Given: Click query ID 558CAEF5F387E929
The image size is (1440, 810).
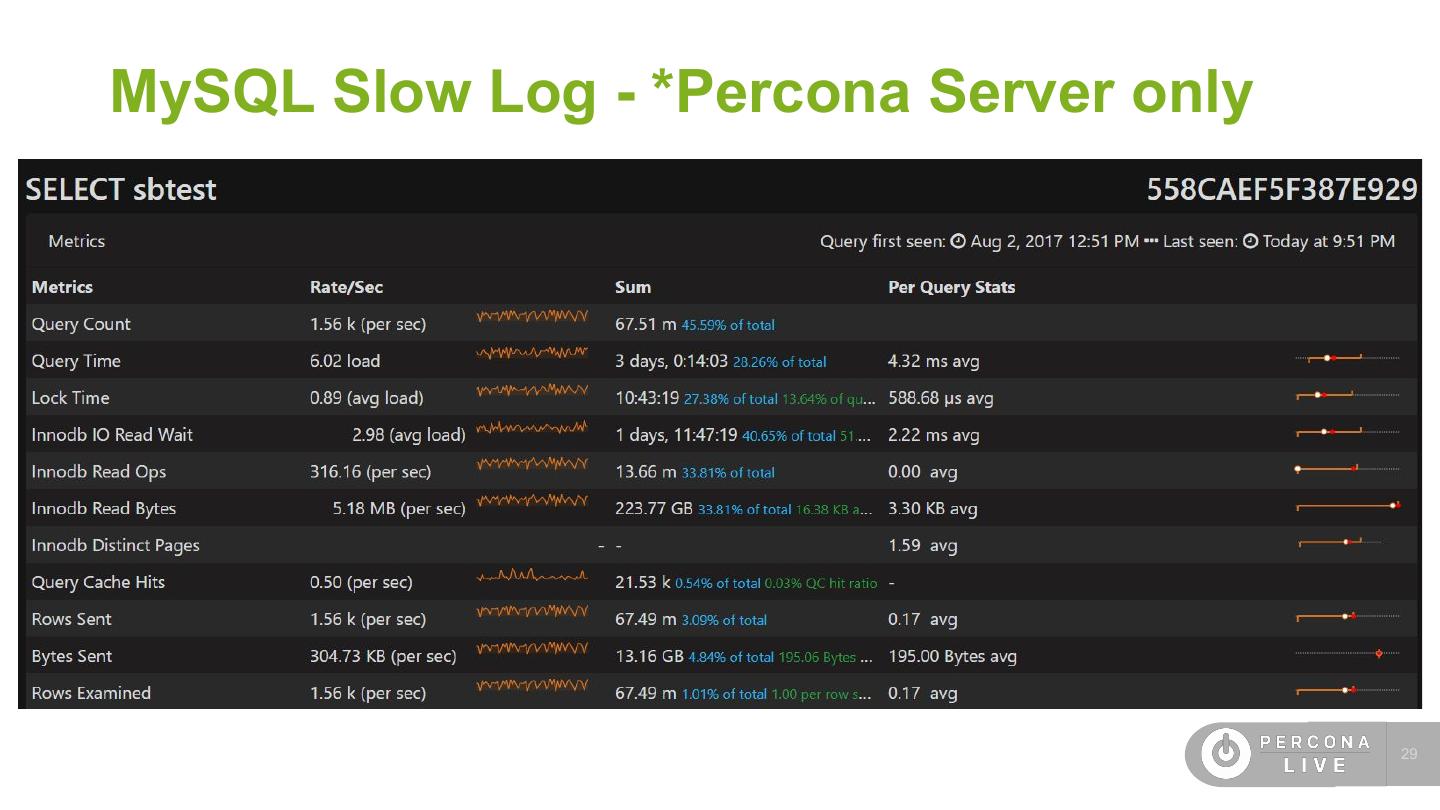Looking at the screenshot, I should click(1281, 189).
